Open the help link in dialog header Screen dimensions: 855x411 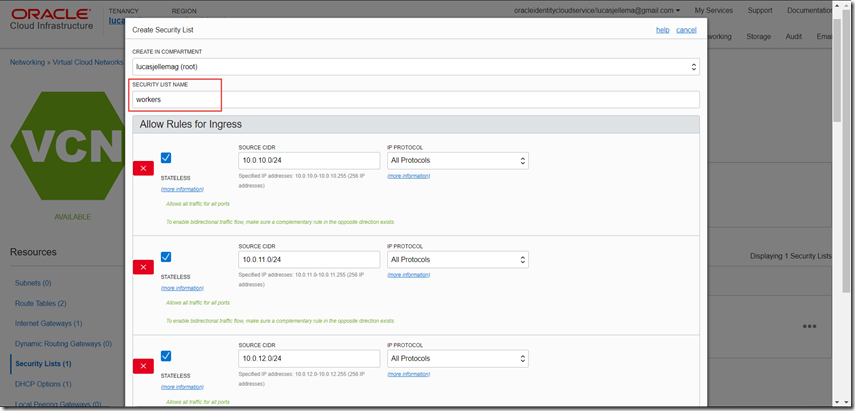(x=662, y=30)
